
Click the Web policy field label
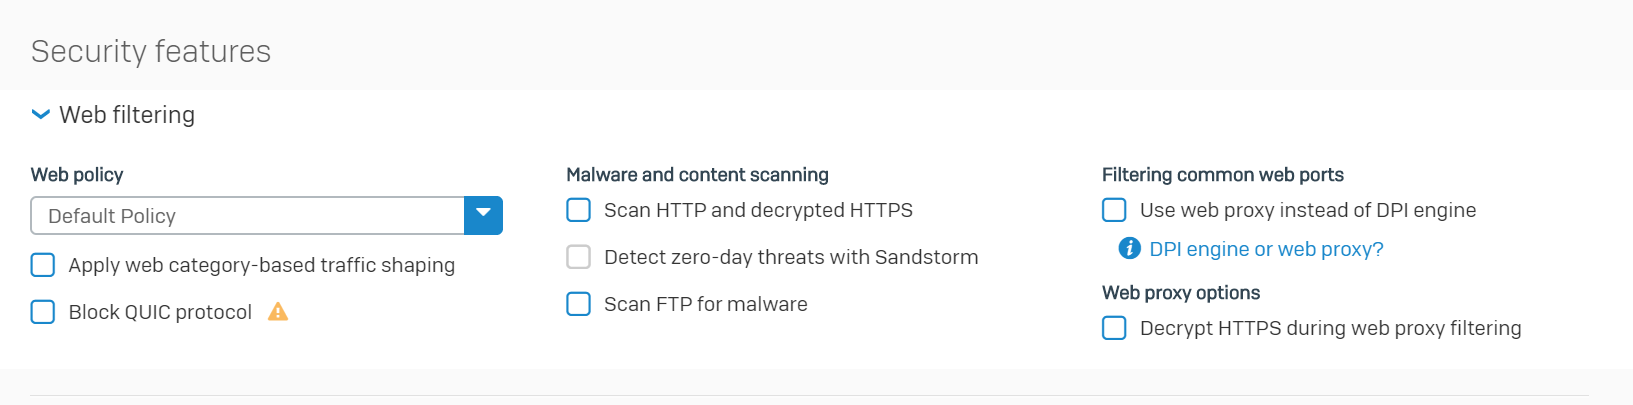pos(77,175)
